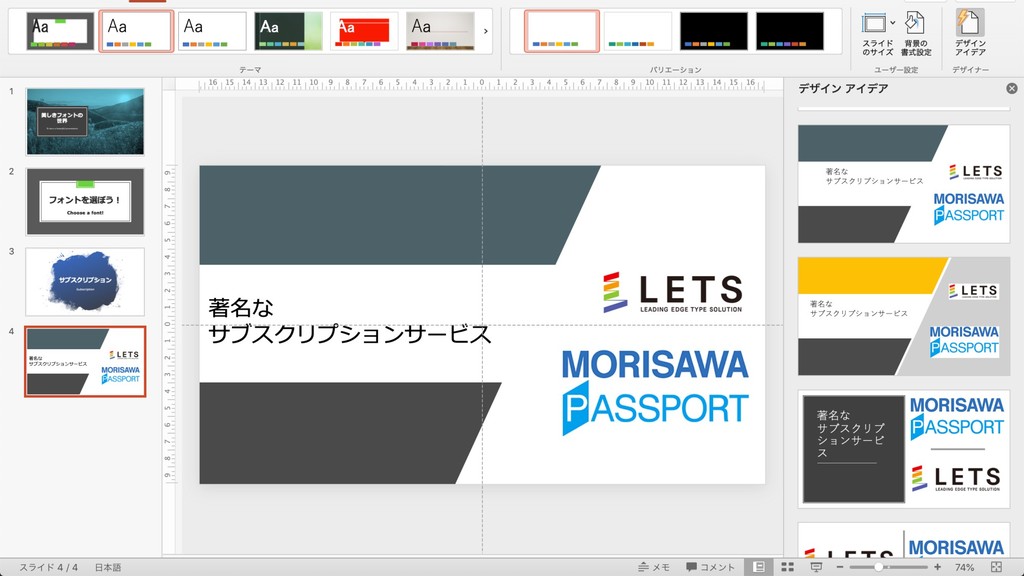Click the zoom slider handle
This screenshot has height=576, width=1024.
click(878, 567)
